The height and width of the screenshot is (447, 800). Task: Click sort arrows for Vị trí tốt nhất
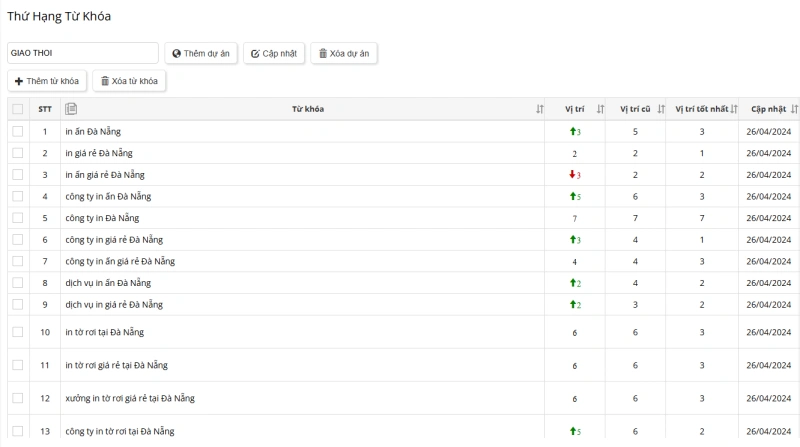coord(734,109)
